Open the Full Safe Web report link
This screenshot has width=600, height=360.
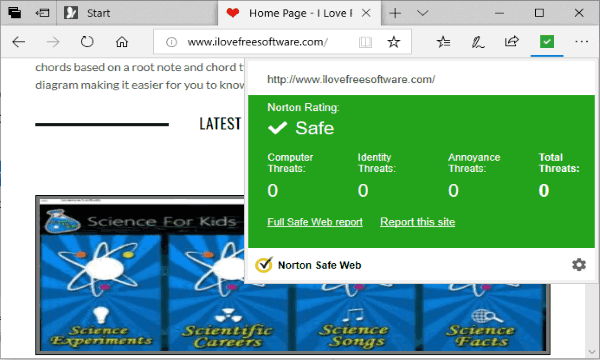[x=315, y=222]
